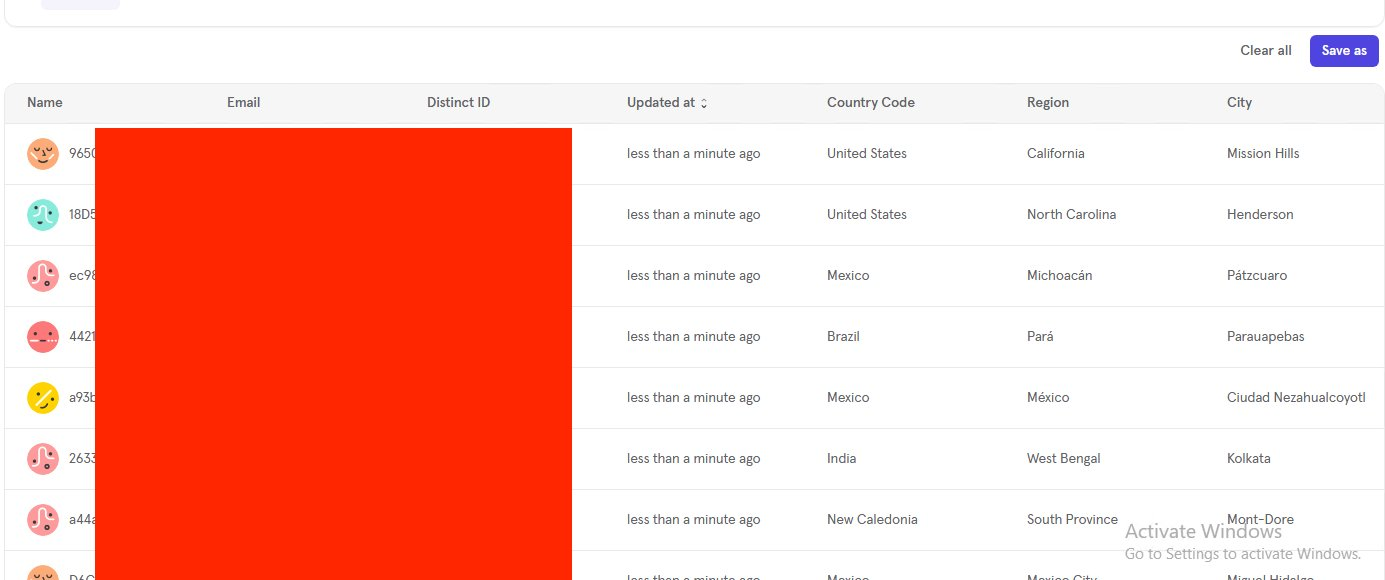Click the sort arrows next to Updated at

point(704,103)
